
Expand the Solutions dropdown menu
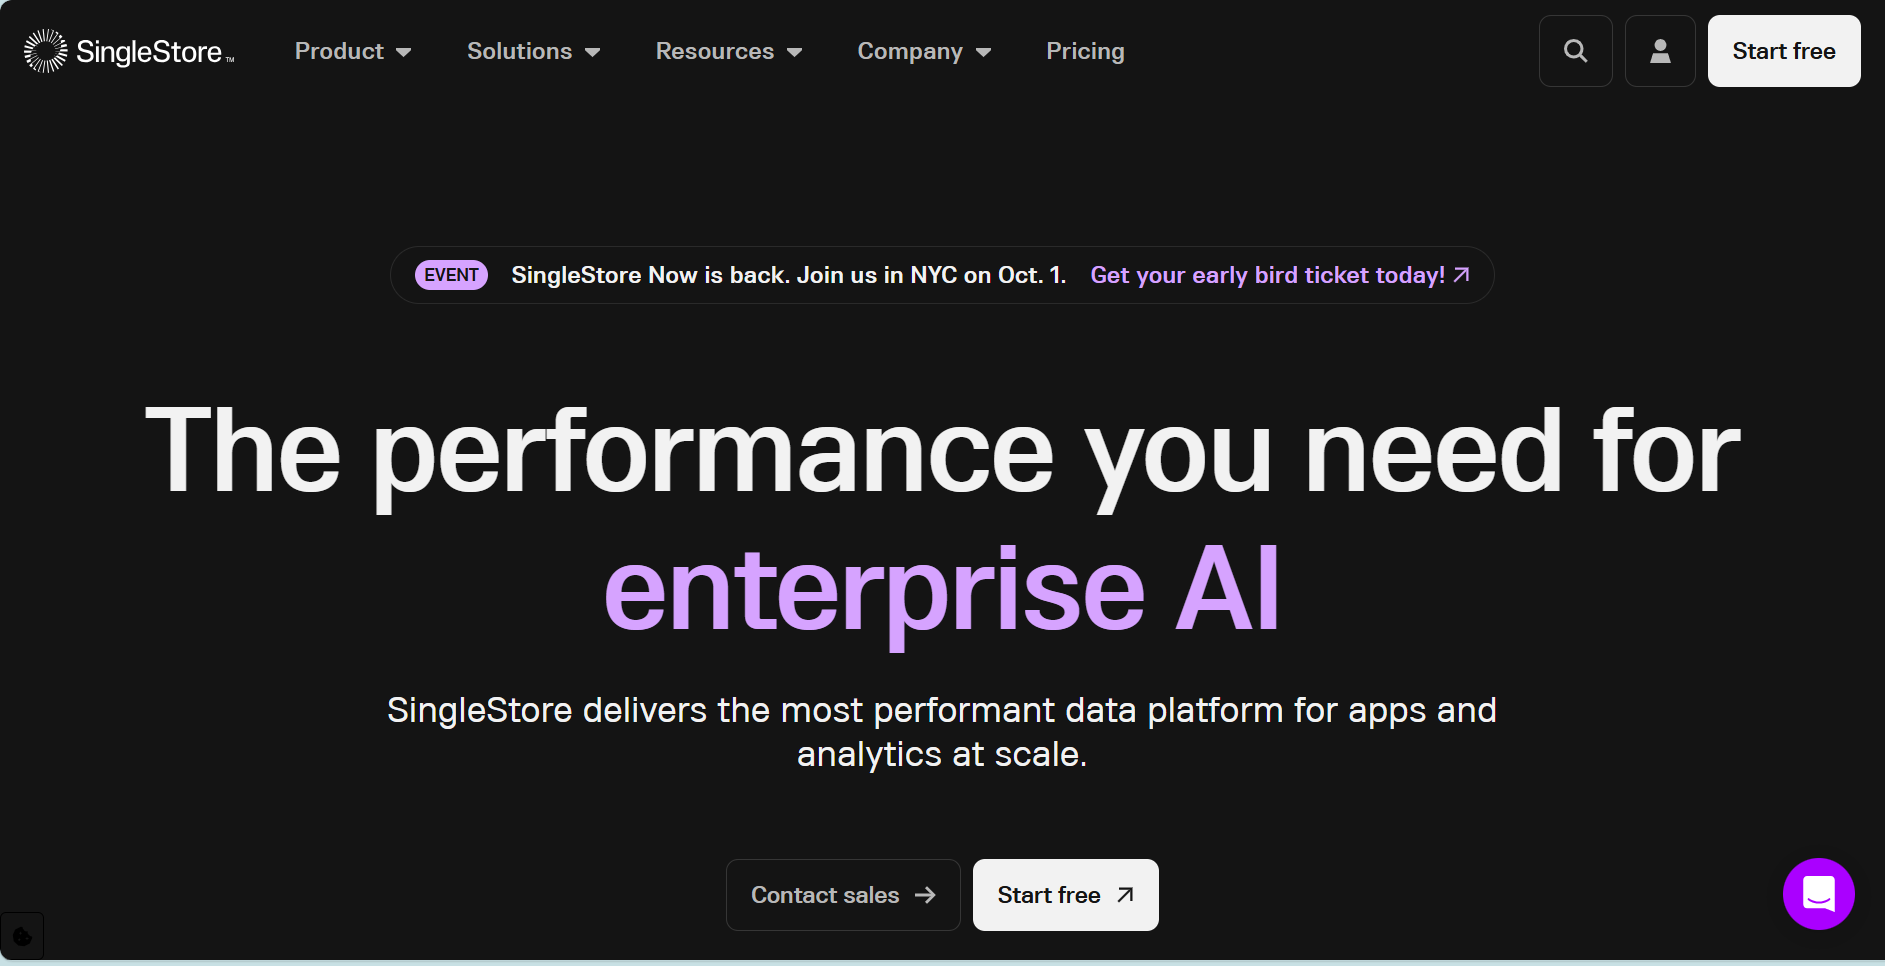pos(533,51)
